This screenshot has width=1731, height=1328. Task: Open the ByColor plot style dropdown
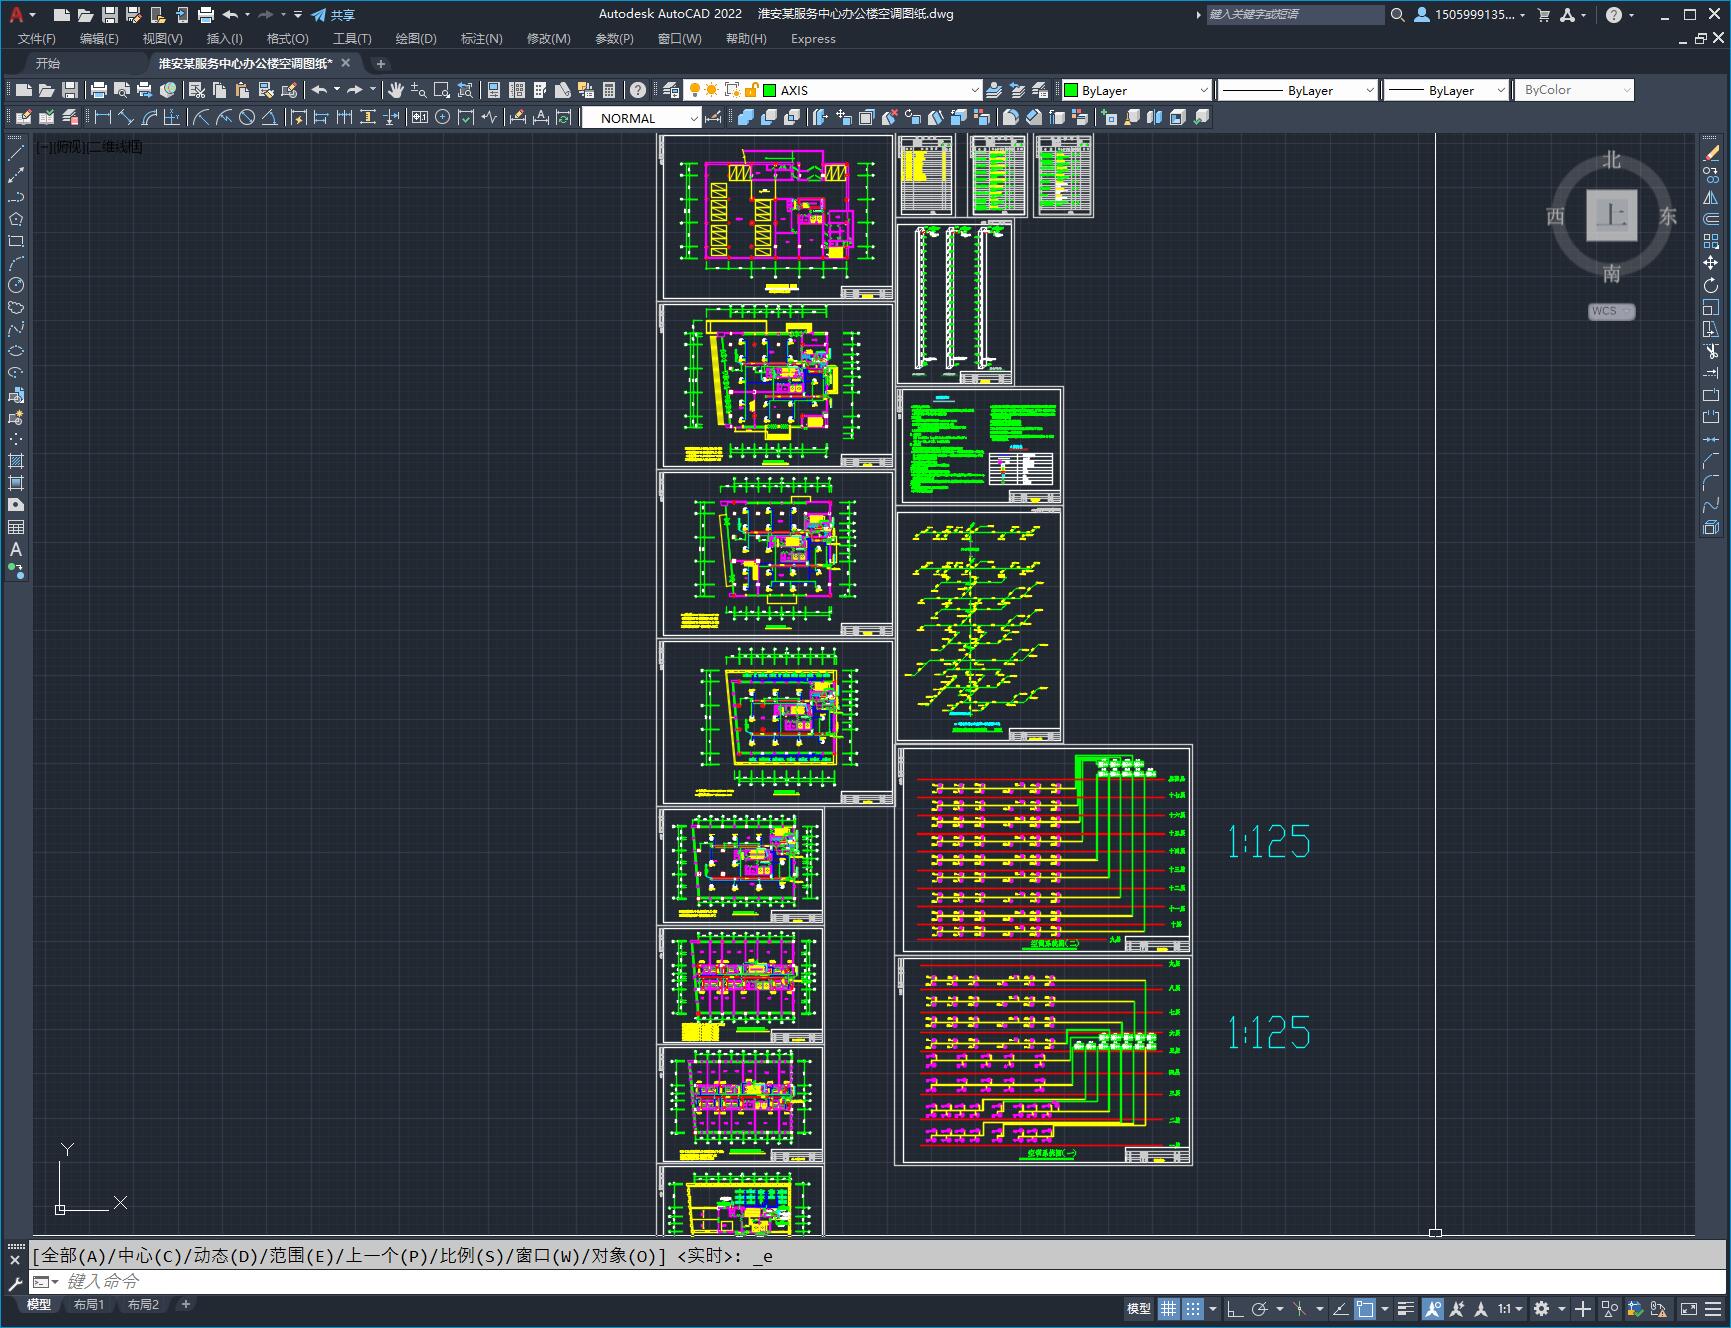[1626, 90]
